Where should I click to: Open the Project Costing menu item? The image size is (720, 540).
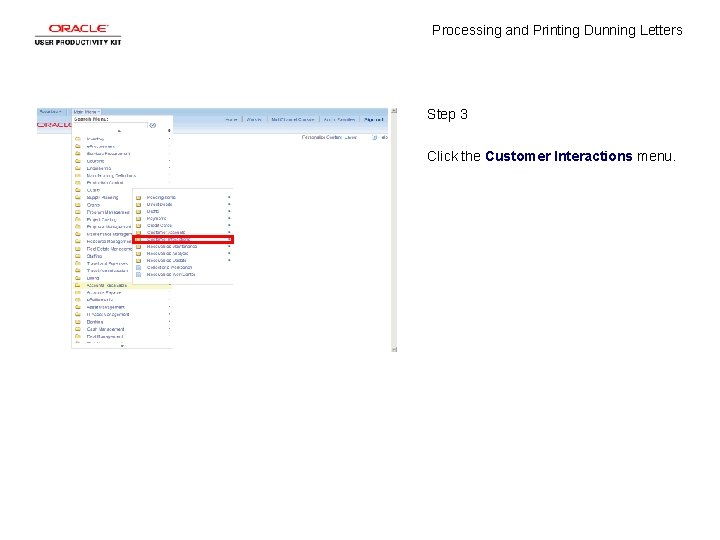[101, 219]
